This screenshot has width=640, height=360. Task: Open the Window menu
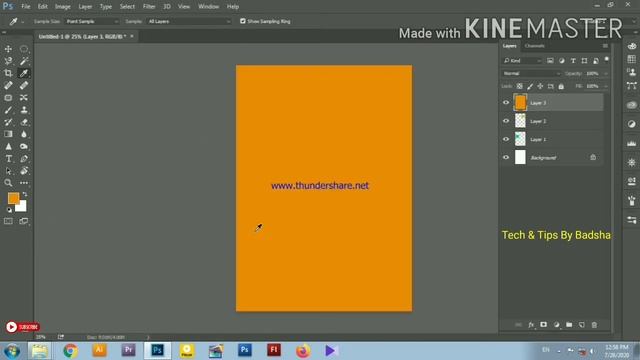209,7
